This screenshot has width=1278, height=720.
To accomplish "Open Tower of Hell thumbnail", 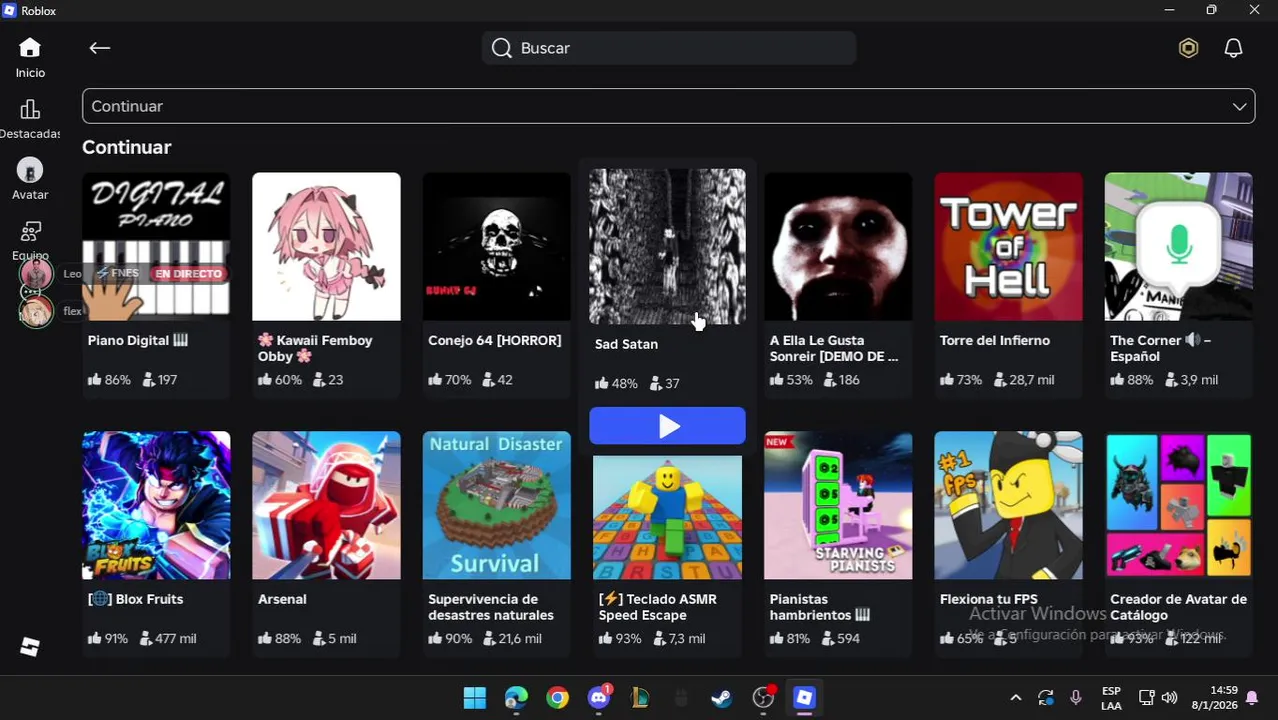I will [x=1008, y=246].
